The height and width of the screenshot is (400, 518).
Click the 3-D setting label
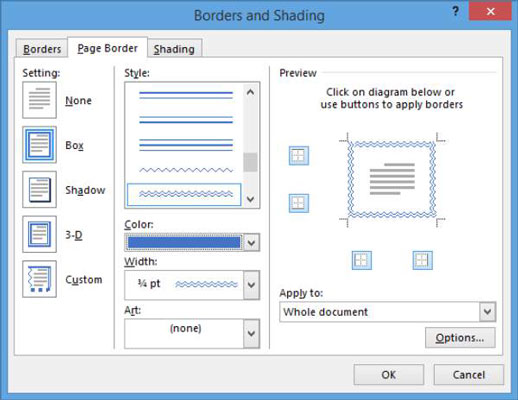pos(74,235)
